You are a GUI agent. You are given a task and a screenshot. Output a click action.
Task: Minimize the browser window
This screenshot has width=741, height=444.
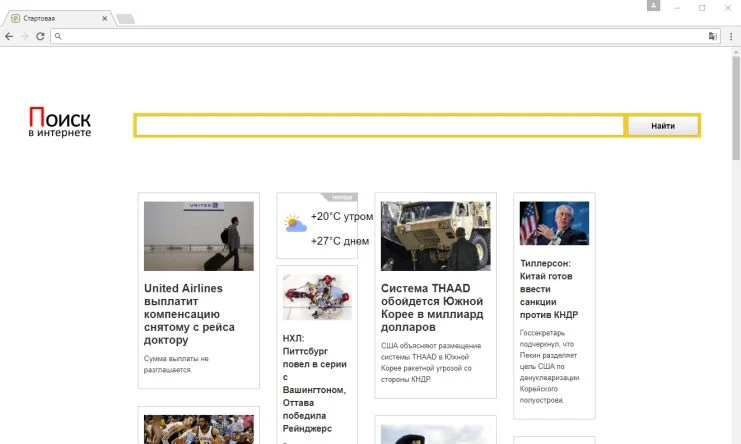[677, 8]
